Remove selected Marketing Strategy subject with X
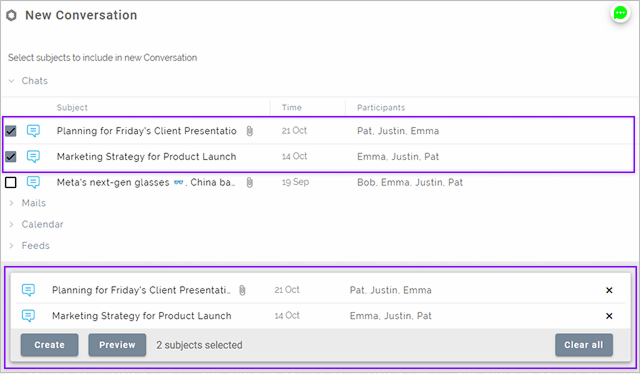The width and height of the screenshot is (640, 374). [609, 316]
